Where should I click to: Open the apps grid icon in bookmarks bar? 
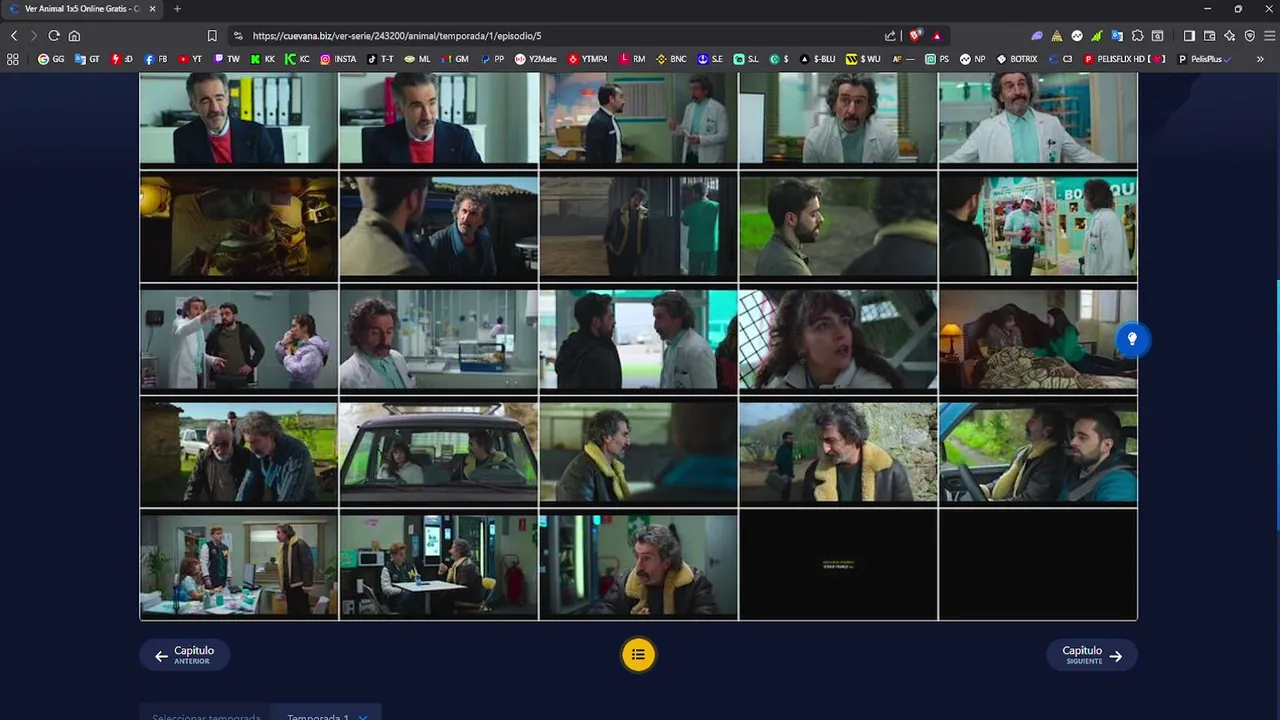[x=13, y=59]
